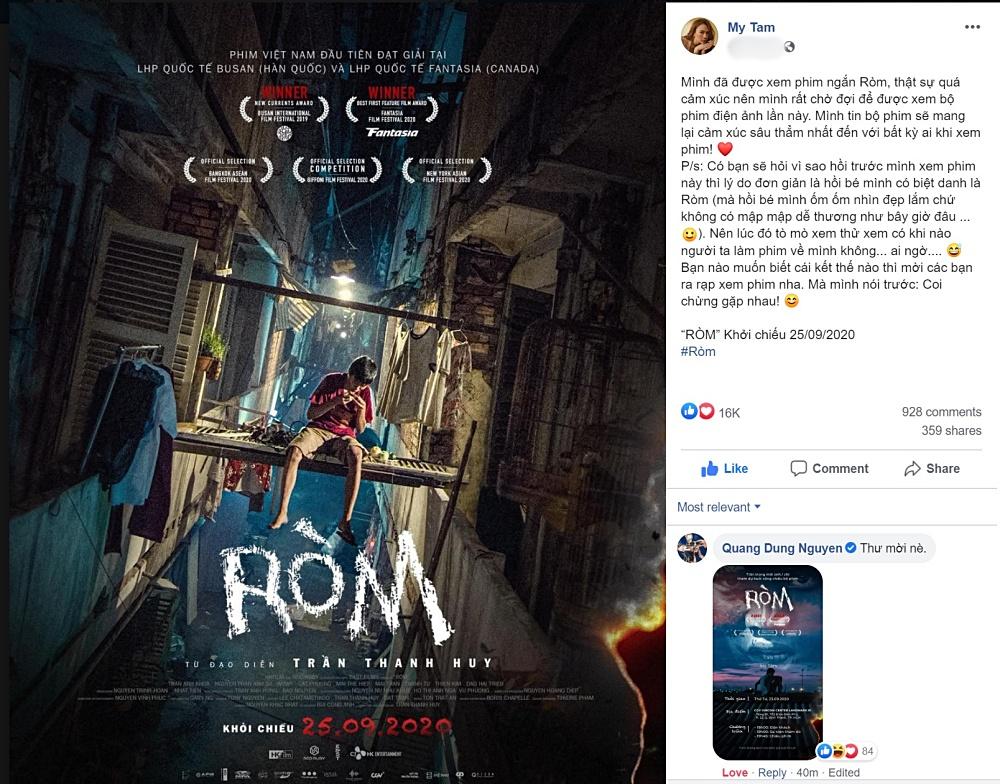Click Quang Dung Nguyen's comment avatar
The height and width of the screenshot is (784, 1000).
pos(692,548)
